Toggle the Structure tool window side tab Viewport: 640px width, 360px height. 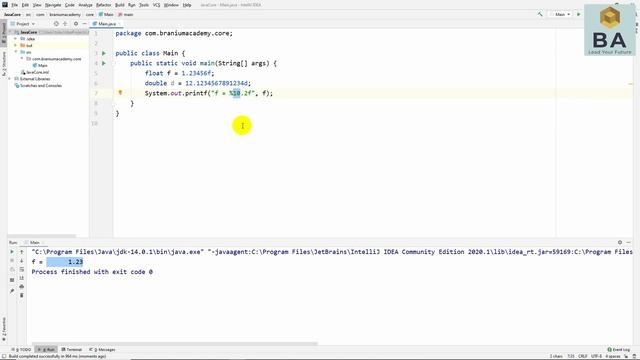(x=4, y=63)
